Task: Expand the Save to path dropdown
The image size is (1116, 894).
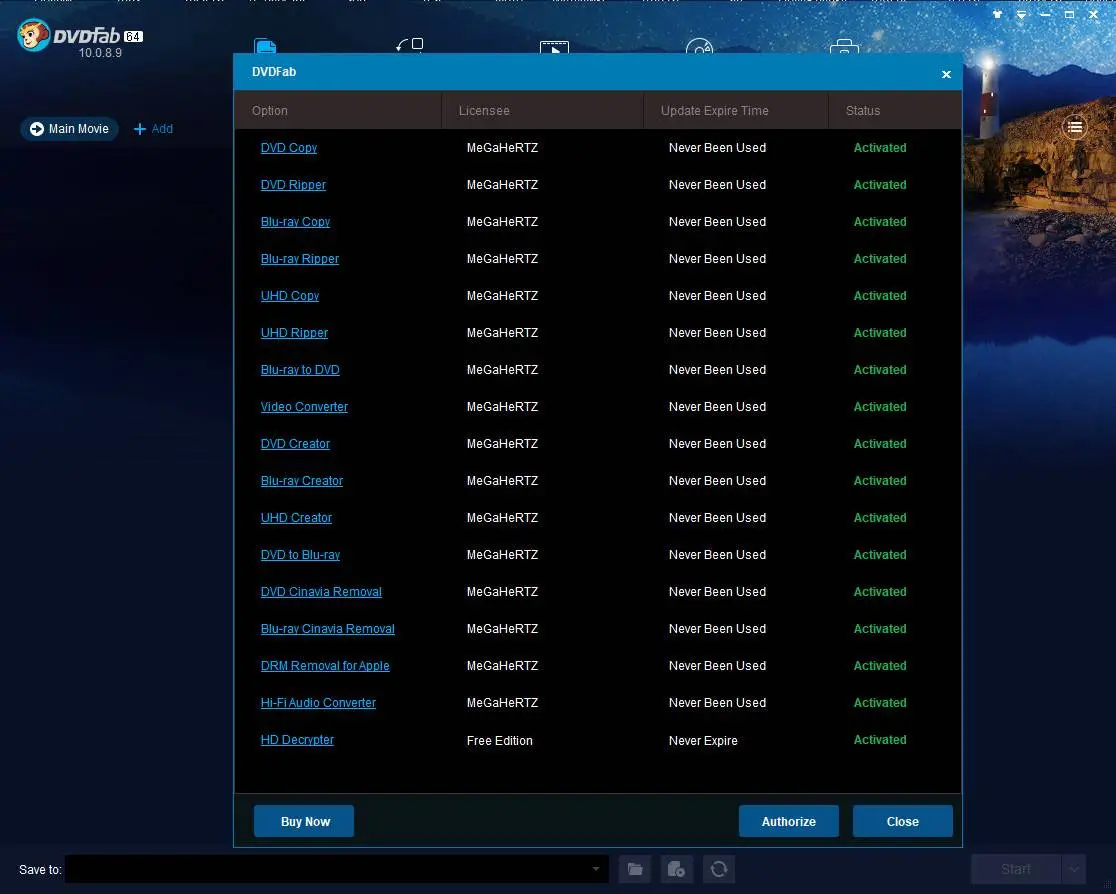Action: click(596, 869)
